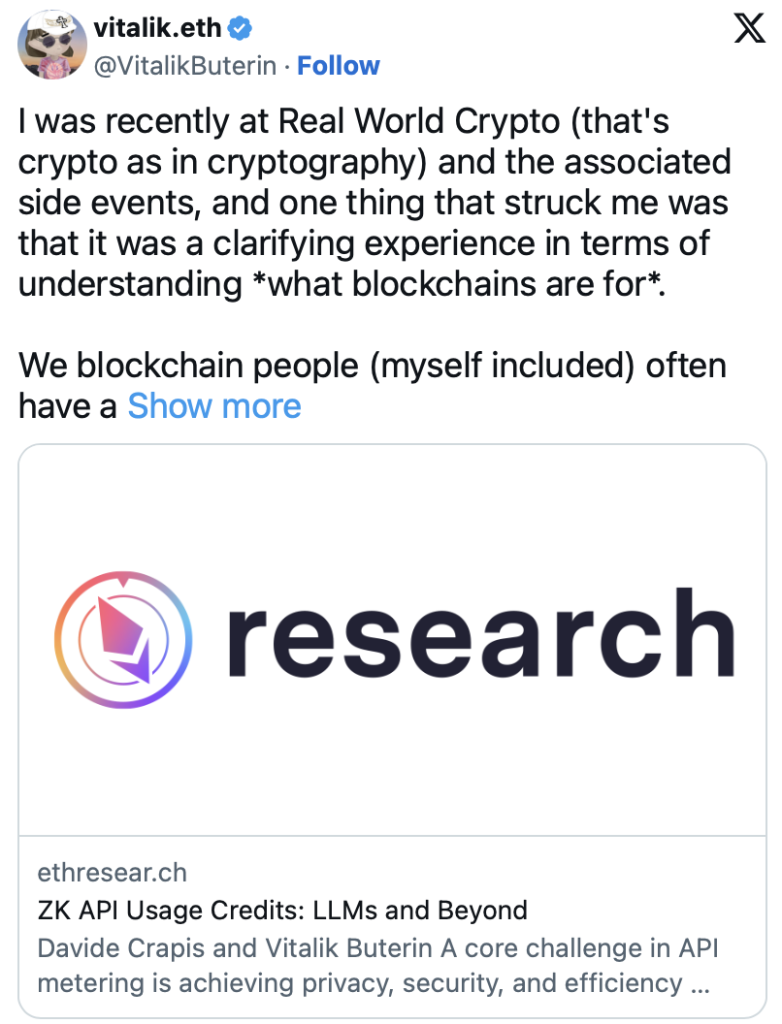This screenshot has height=1024, width=782.
Task: Click the blue verified badge next to vitalik.eth
Action: 238,28
